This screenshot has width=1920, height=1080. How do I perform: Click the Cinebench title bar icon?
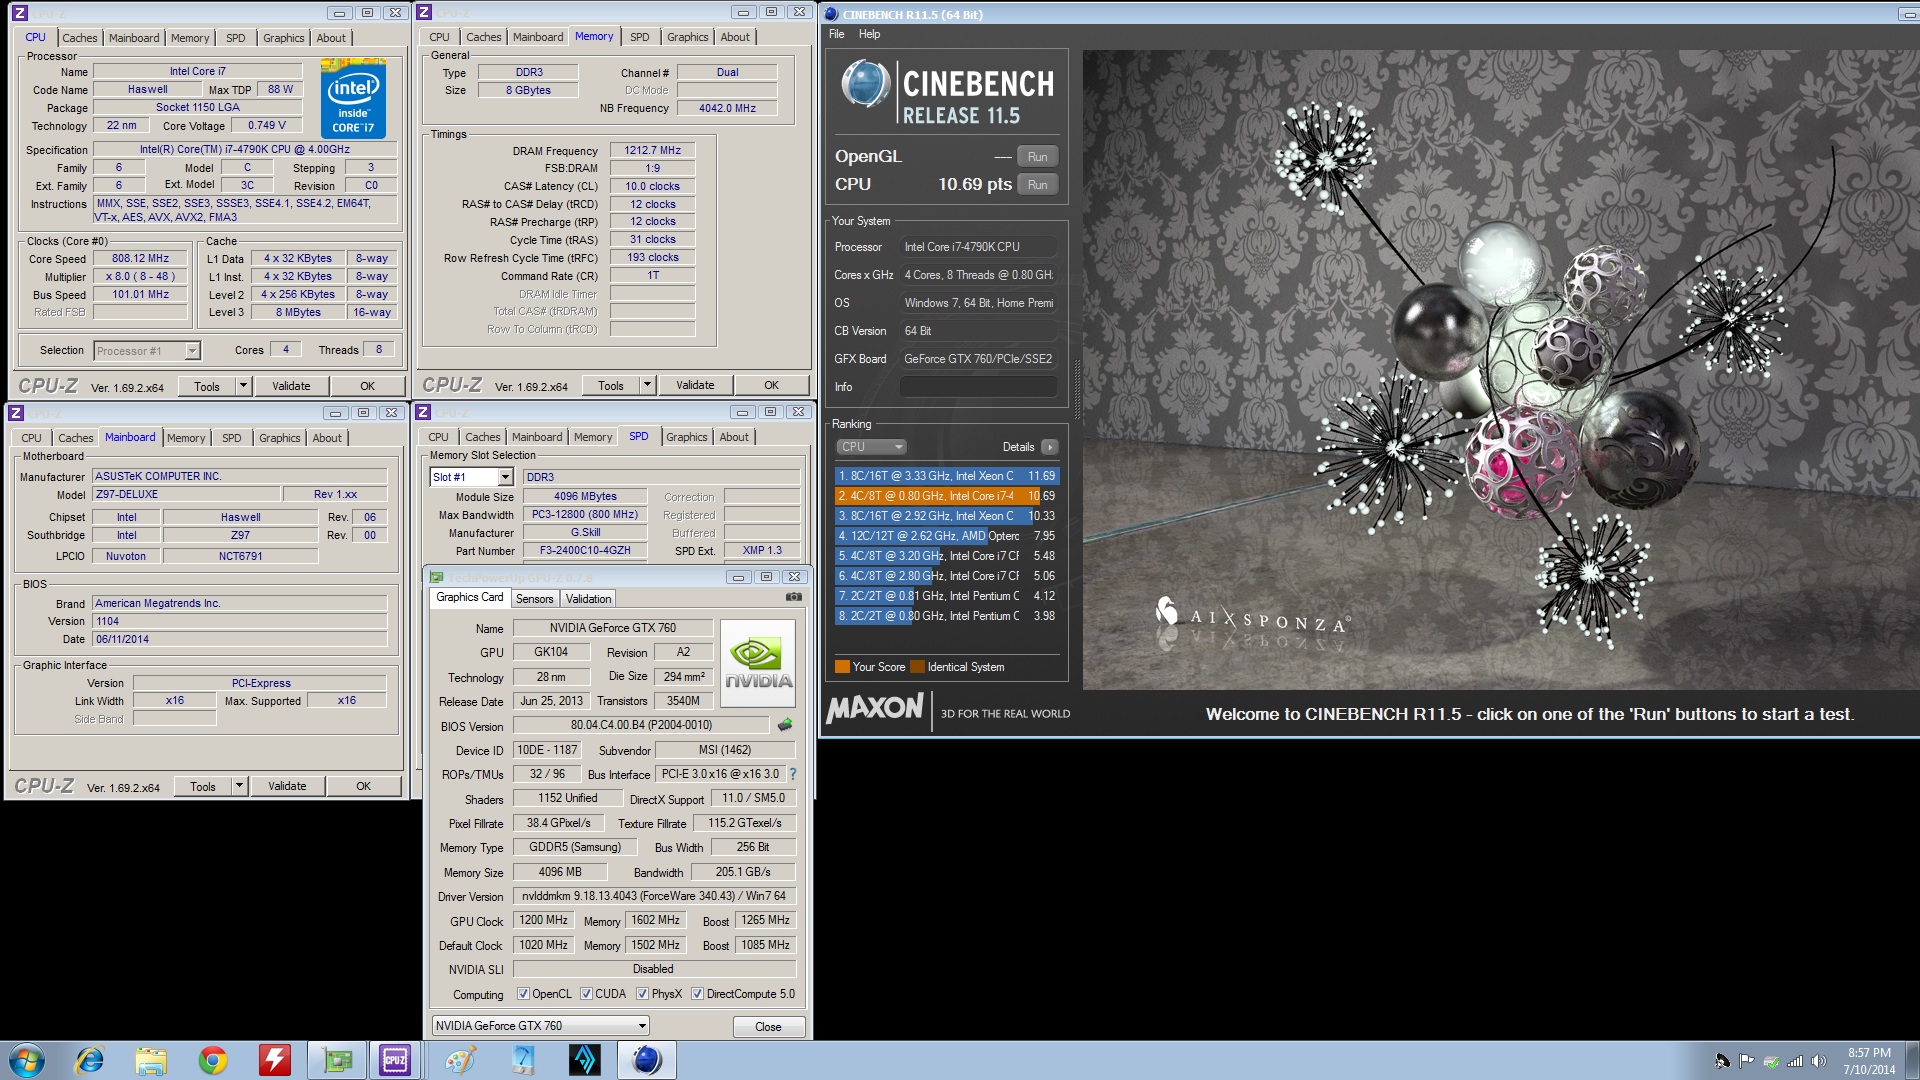point(831,14)
